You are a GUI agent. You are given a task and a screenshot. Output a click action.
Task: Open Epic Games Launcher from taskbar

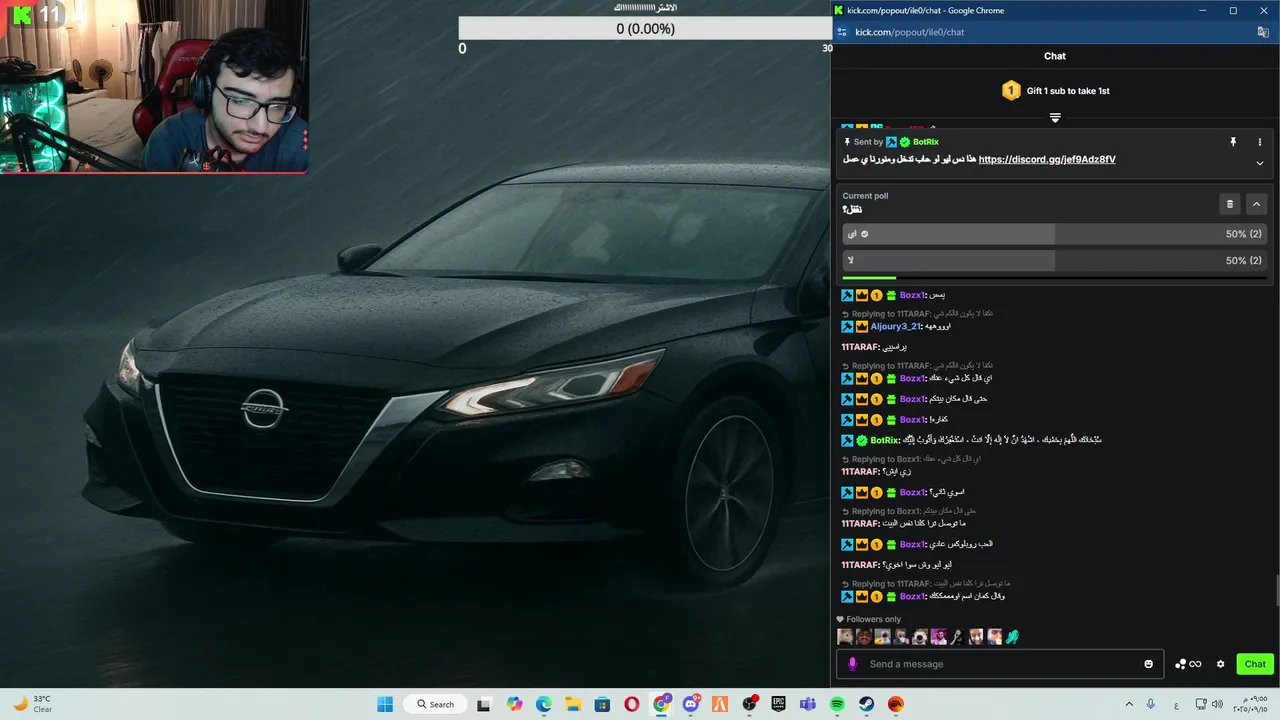point(778,704)
